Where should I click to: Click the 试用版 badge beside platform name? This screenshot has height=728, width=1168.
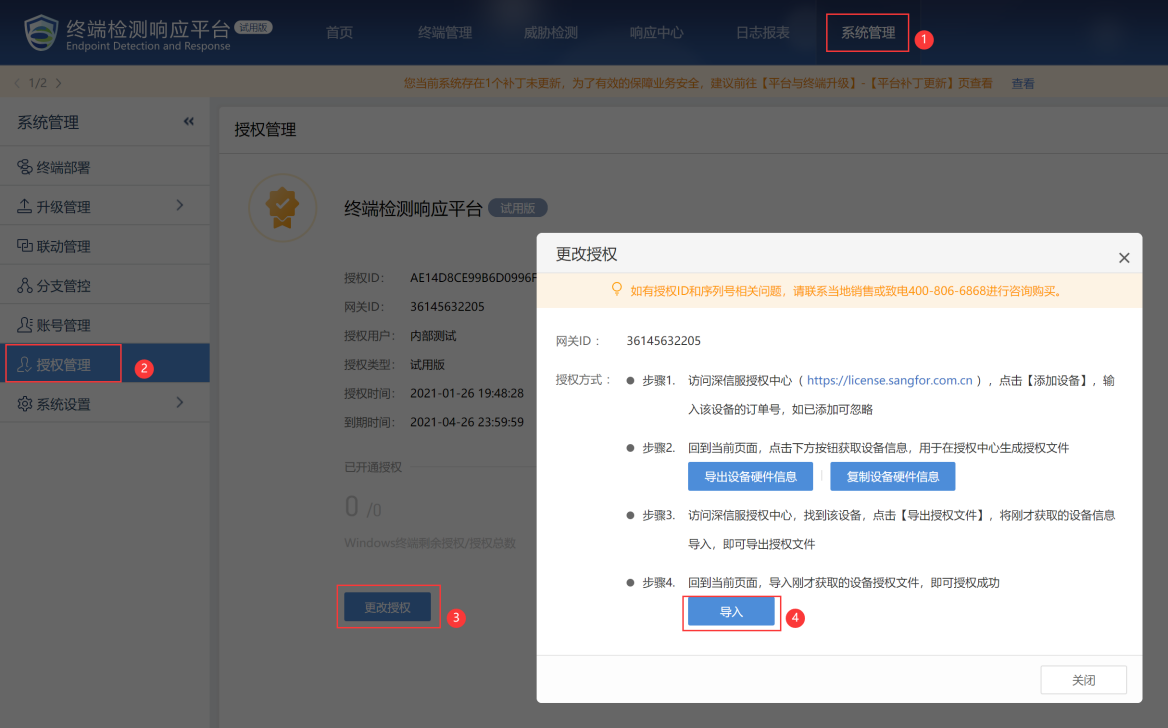518,209
